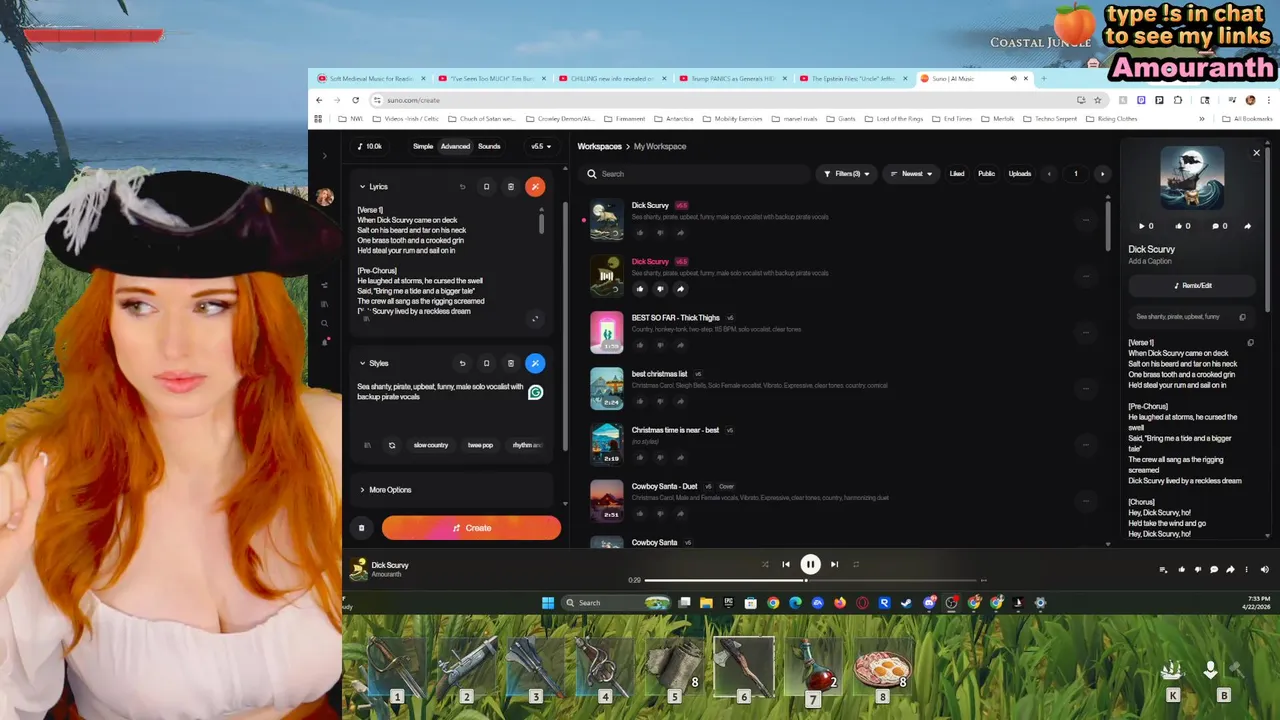Toggle the Public filter

[x=986, y=174]
